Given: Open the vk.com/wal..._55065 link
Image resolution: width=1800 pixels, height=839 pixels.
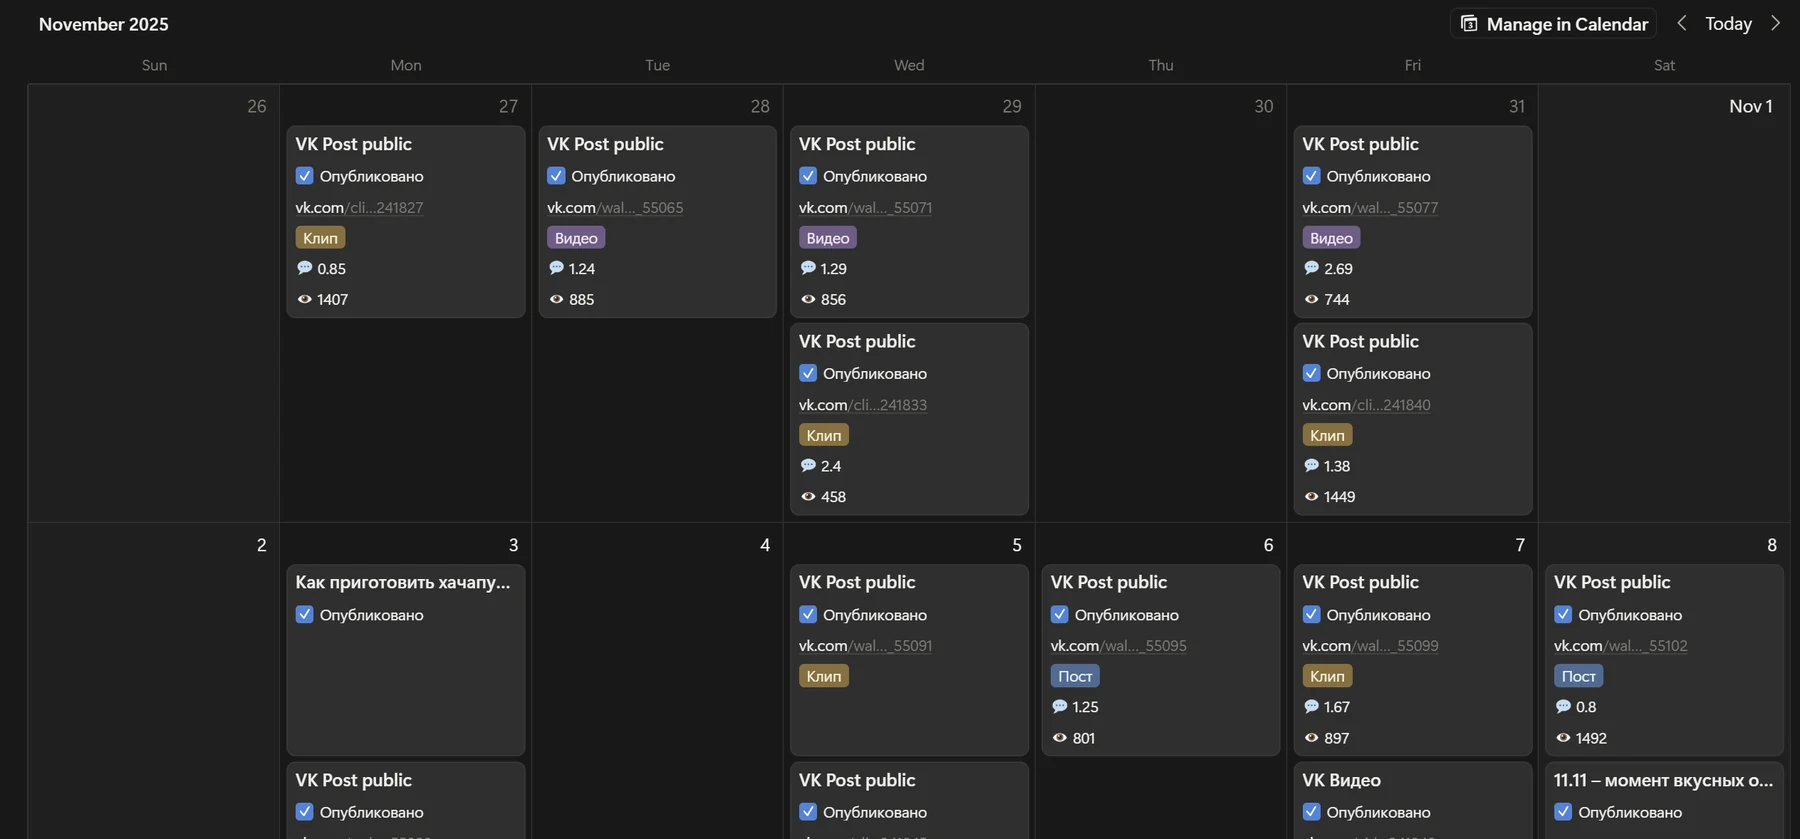Looking at the screenshot, I should pos(615,208).
